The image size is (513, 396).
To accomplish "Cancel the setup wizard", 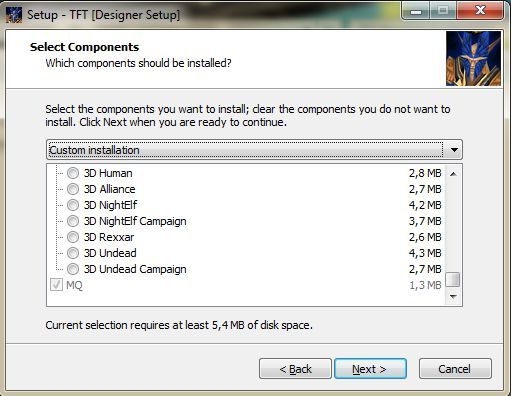I will (455, 369).
